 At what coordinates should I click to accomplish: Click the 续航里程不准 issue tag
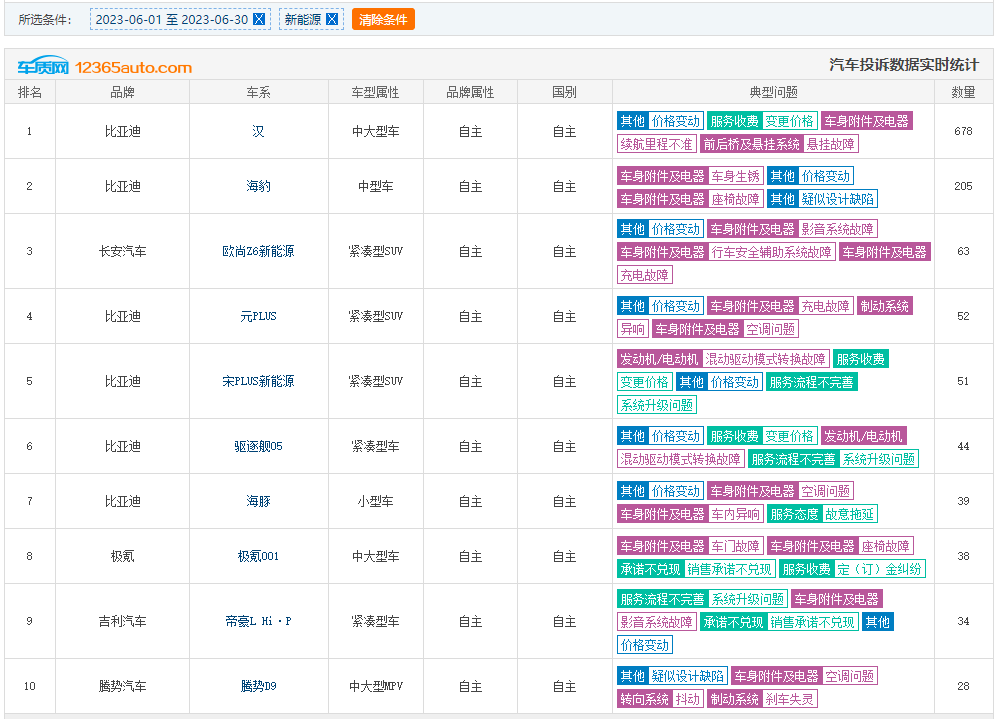point(656,144)
